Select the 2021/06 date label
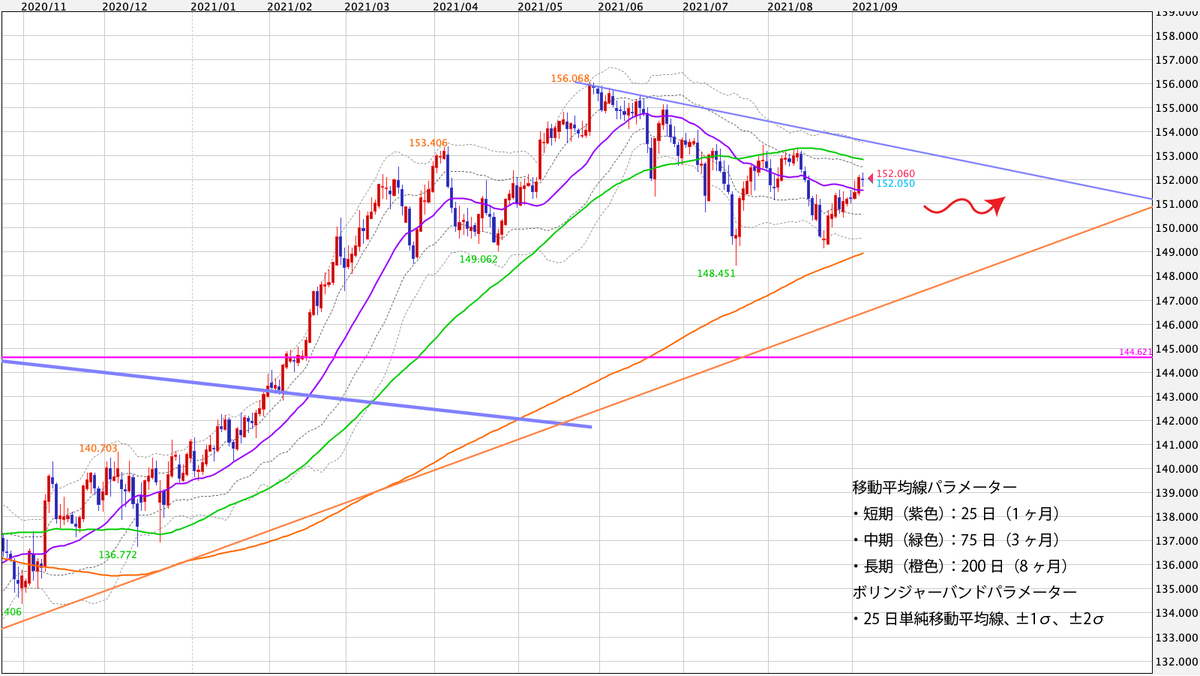The width and height of the screenshot is (1200, 676). [619, 6]
